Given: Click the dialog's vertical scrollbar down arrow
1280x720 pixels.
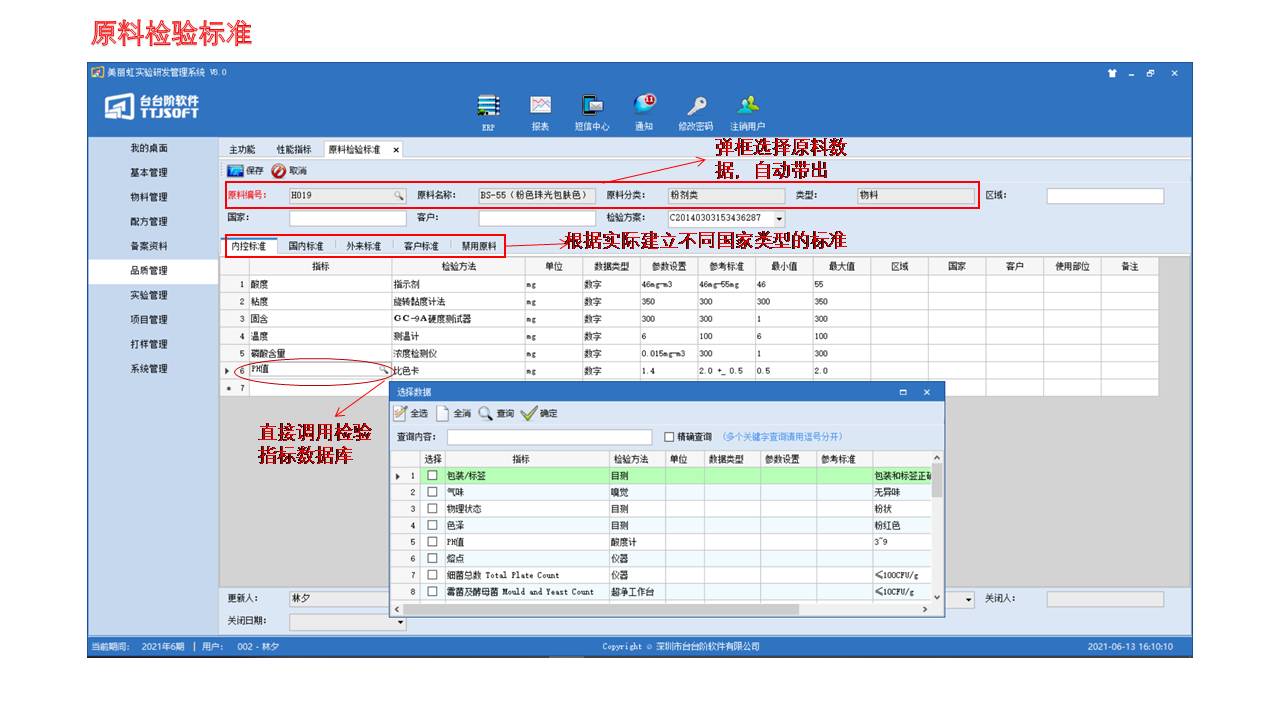Looking at the screenshot, I should pyautogui.click(x=937, y=596).
